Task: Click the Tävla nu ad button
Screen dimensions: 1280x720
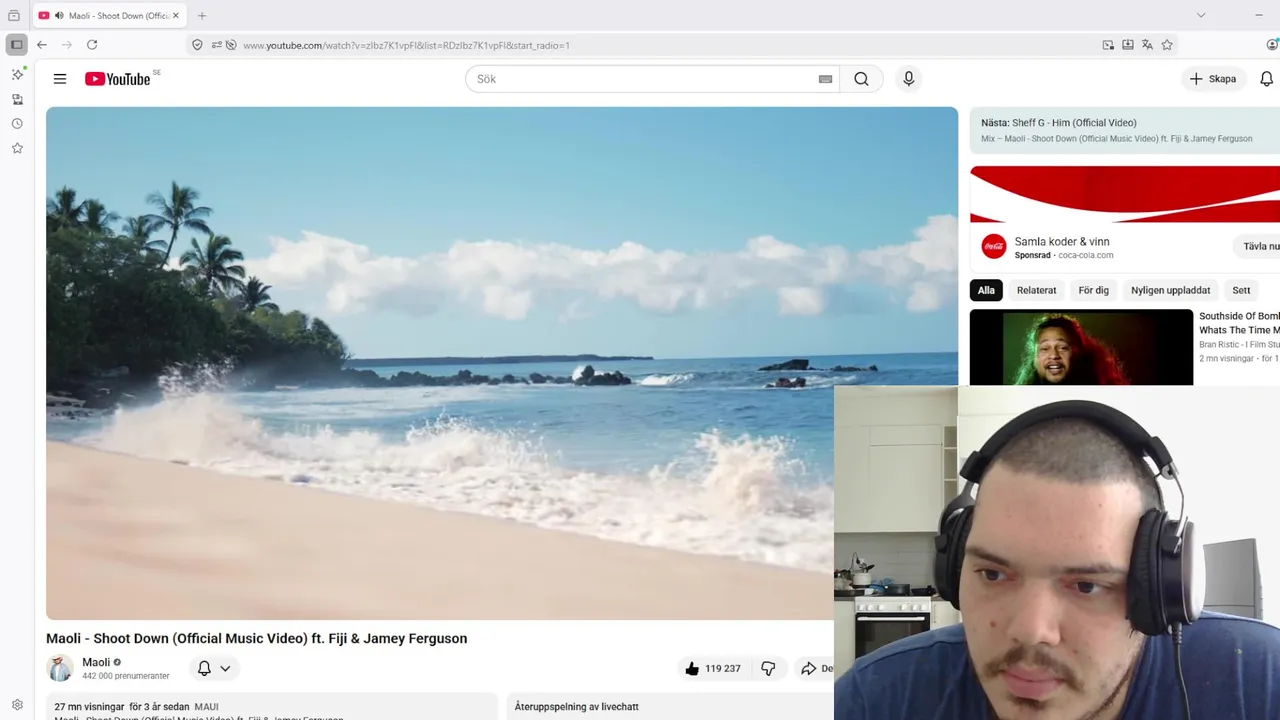Action: (x=1258, y=246)
